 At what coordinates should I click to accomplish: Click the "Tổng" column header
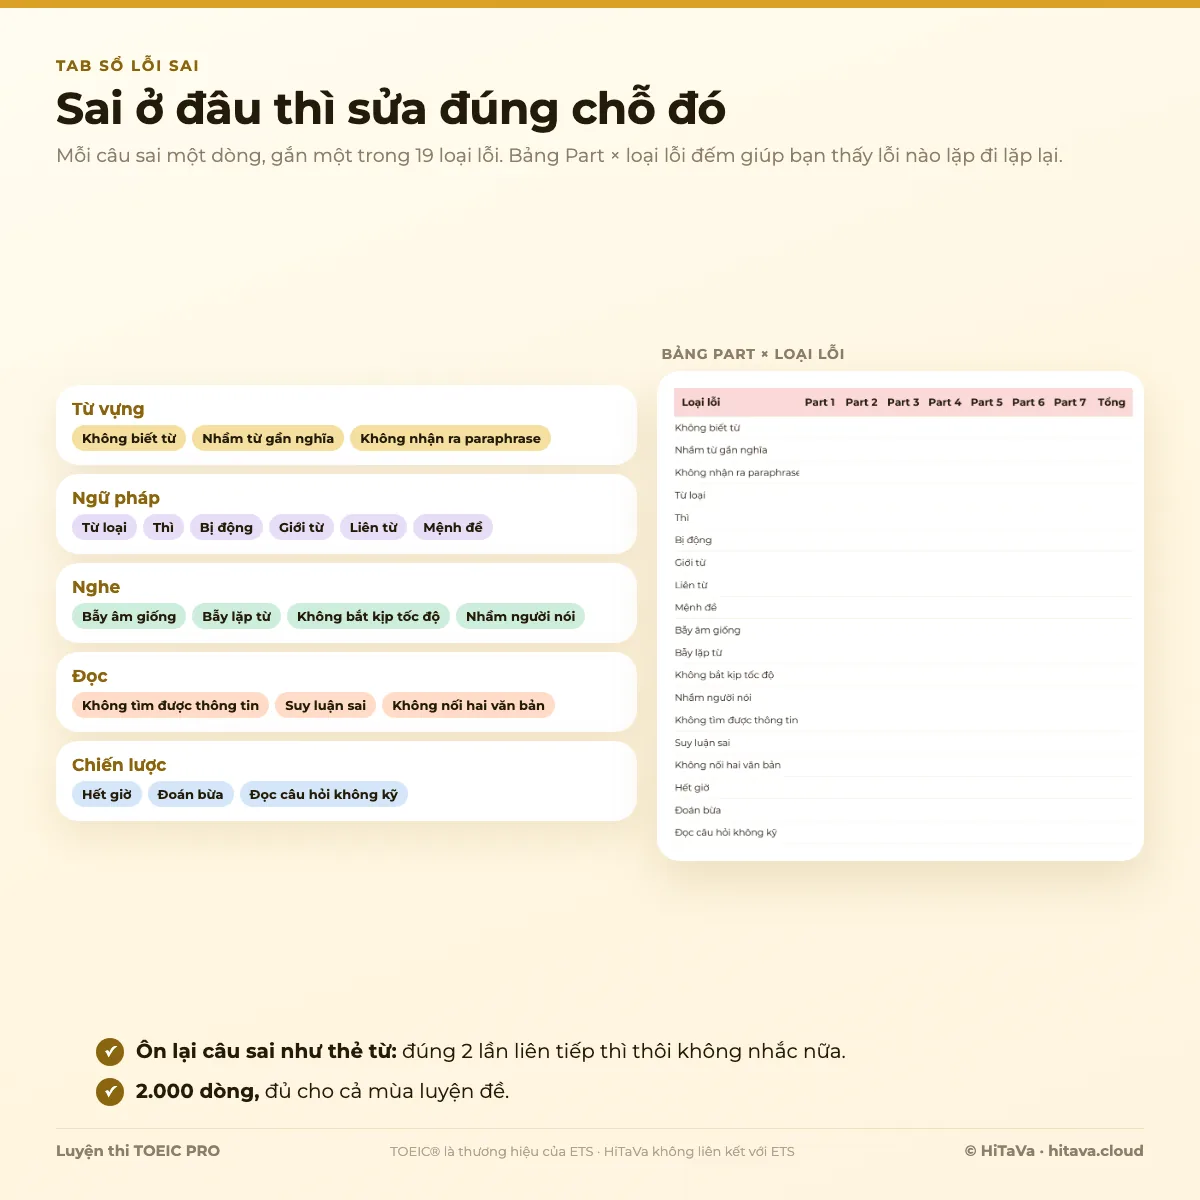tap(1111, 402)
